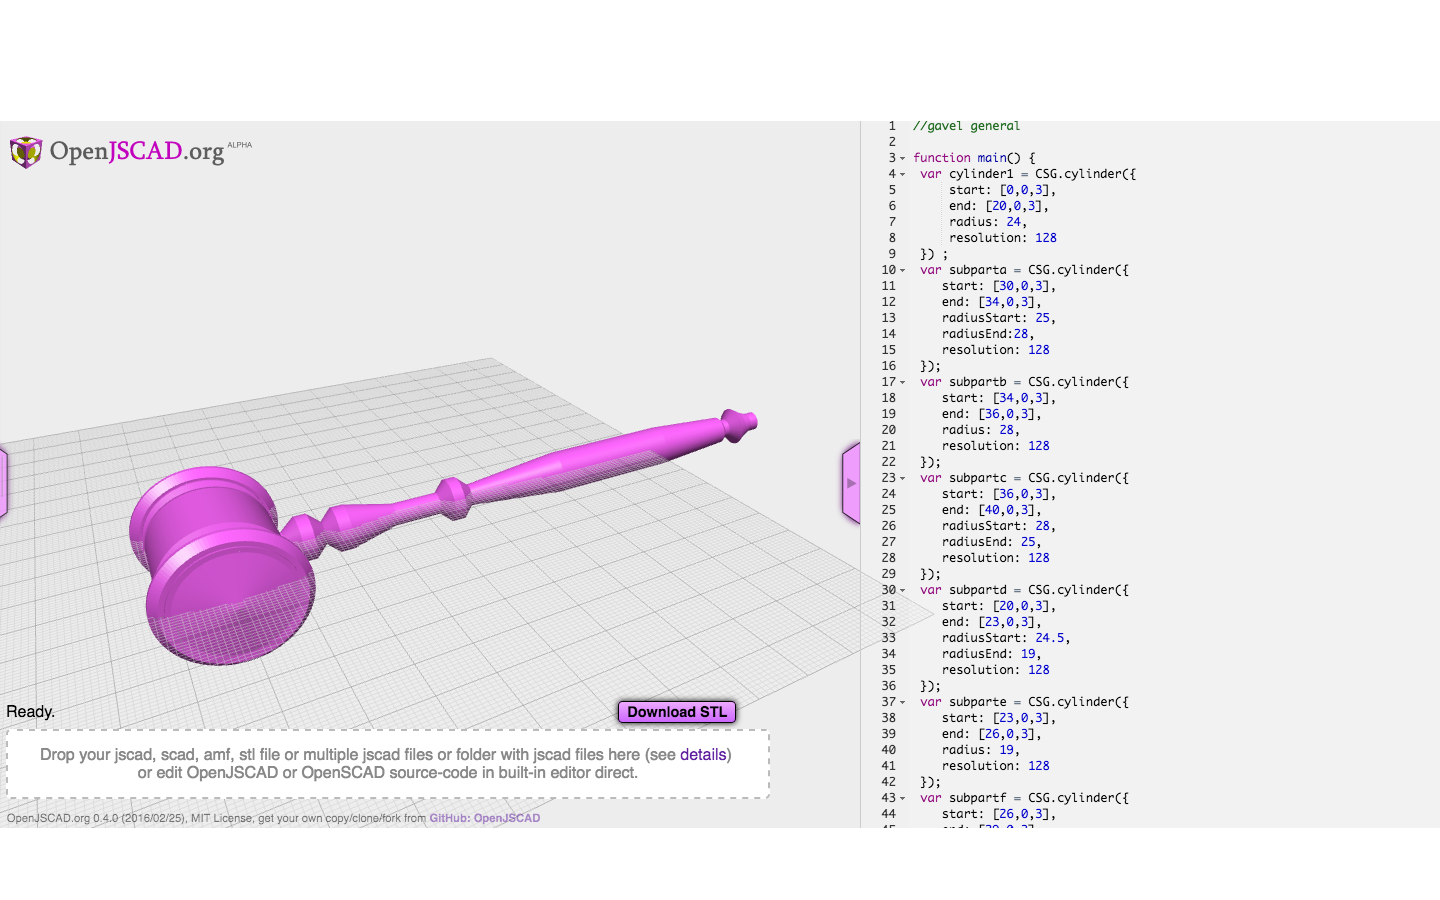The width and height of the screenshot is (1440, 900).
Task: Fold the subparte cylinder definition
Action: [902, 702]
